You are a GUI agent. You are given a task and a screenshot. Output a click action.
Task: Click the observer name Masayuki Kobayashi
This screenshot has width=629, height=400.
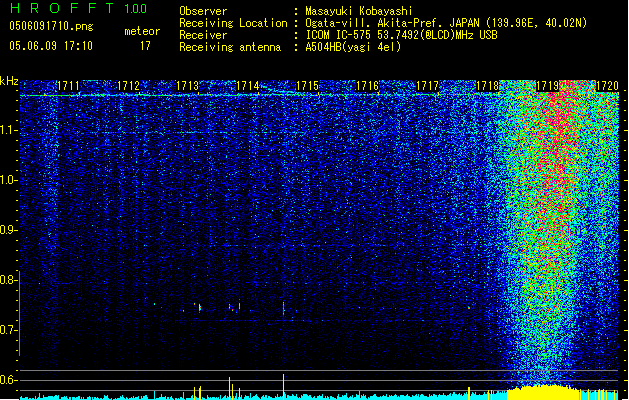[359, 11]
